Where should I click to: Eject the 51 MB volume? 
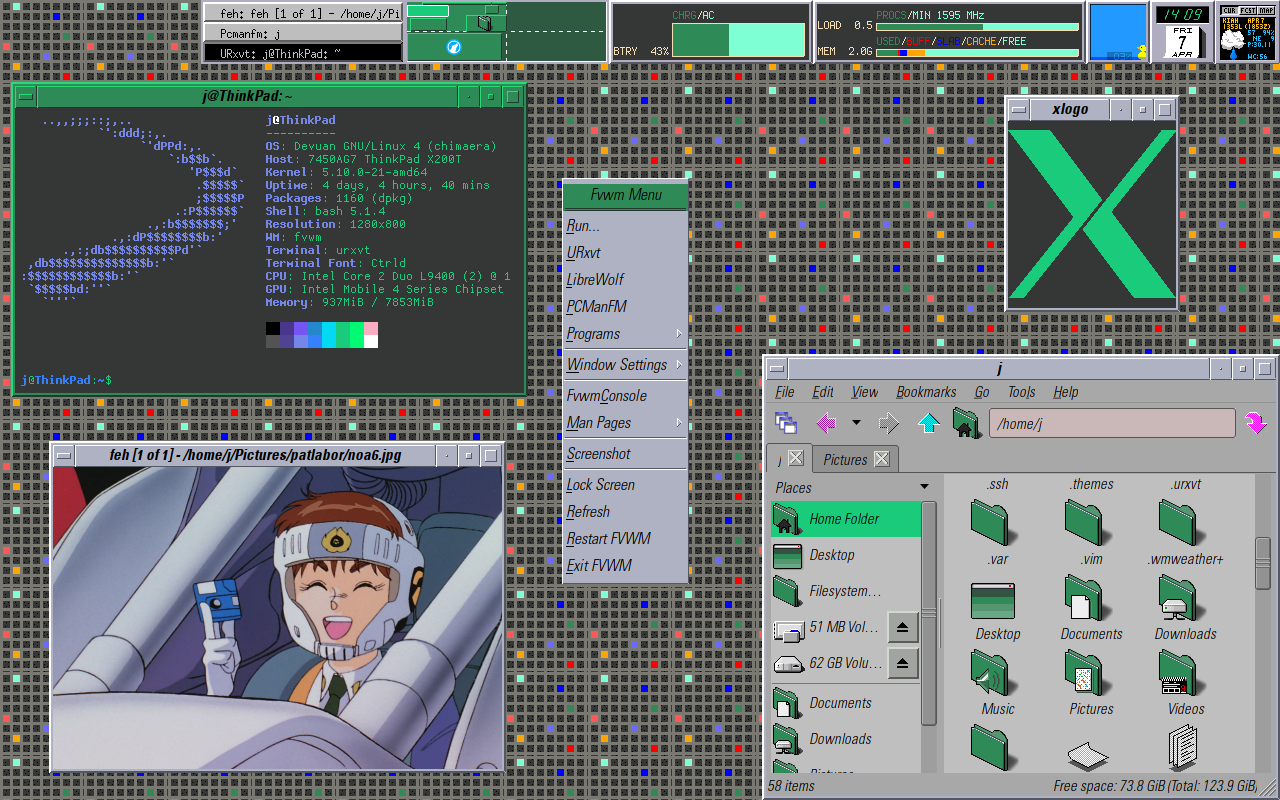[x=902, y=628]
